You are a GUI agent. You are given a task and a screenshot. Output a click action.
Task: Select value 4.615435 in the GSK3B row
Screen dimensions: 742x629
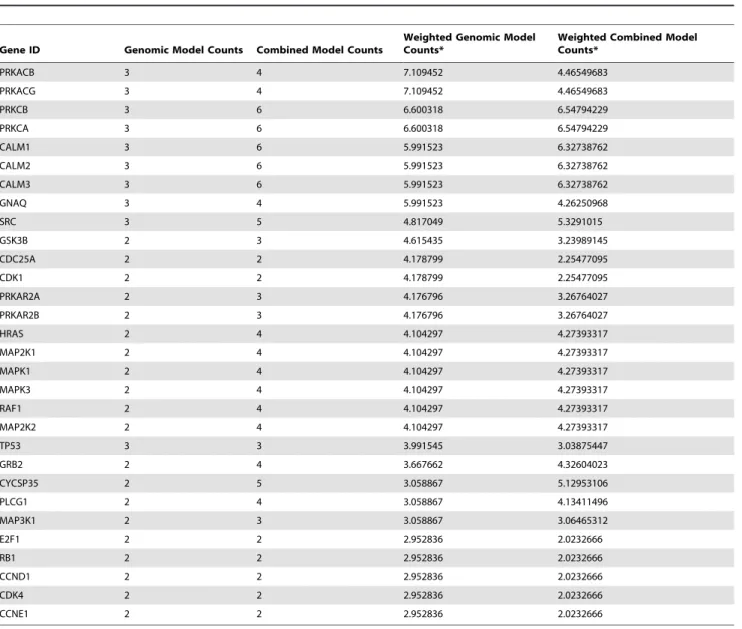pos(423,240)
